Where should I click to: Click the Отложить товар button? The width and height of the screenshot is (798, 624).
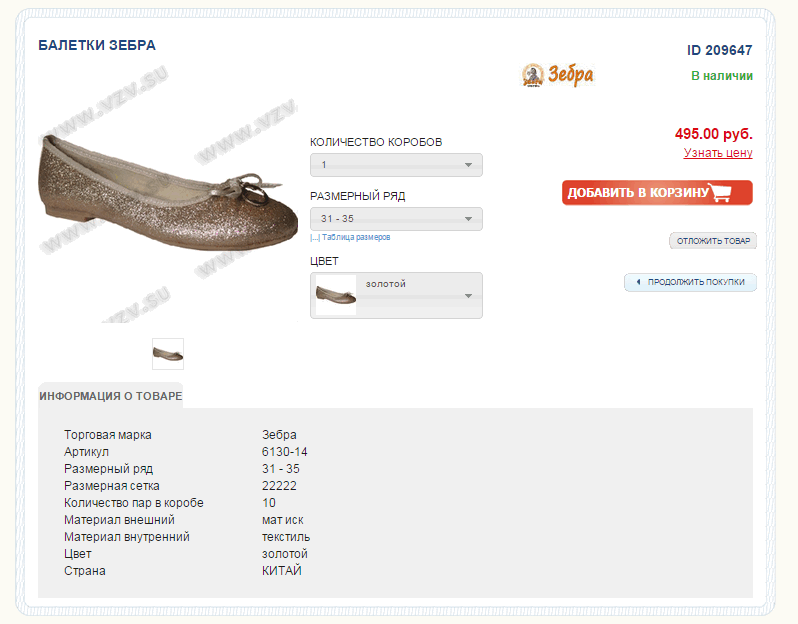(713, 241)
